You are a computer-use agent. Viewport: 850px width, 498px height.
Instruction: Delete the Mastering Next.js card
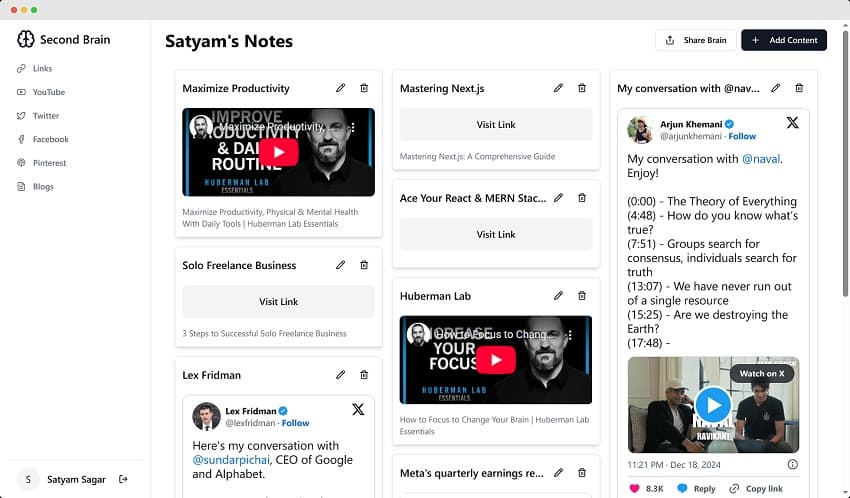(582, 88)
